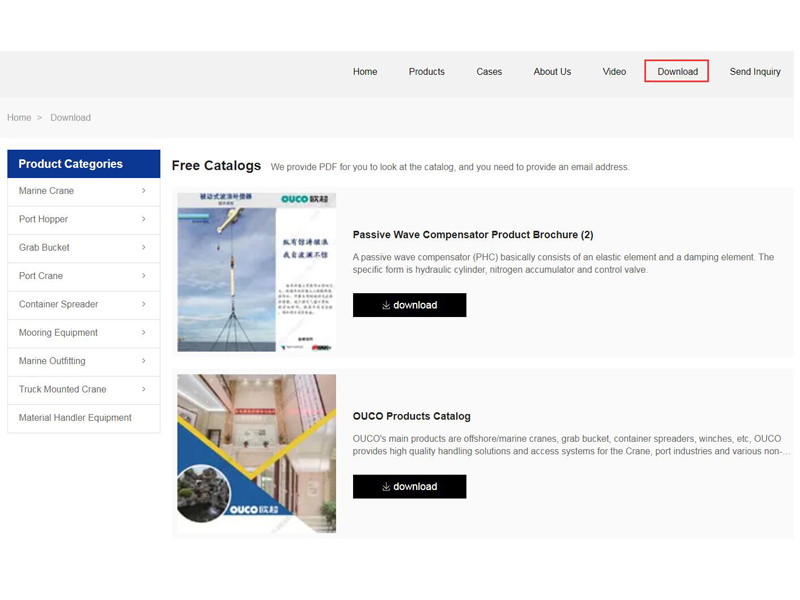Open the Video page
This screenshot has height=600, width=800.
point(614,72)
